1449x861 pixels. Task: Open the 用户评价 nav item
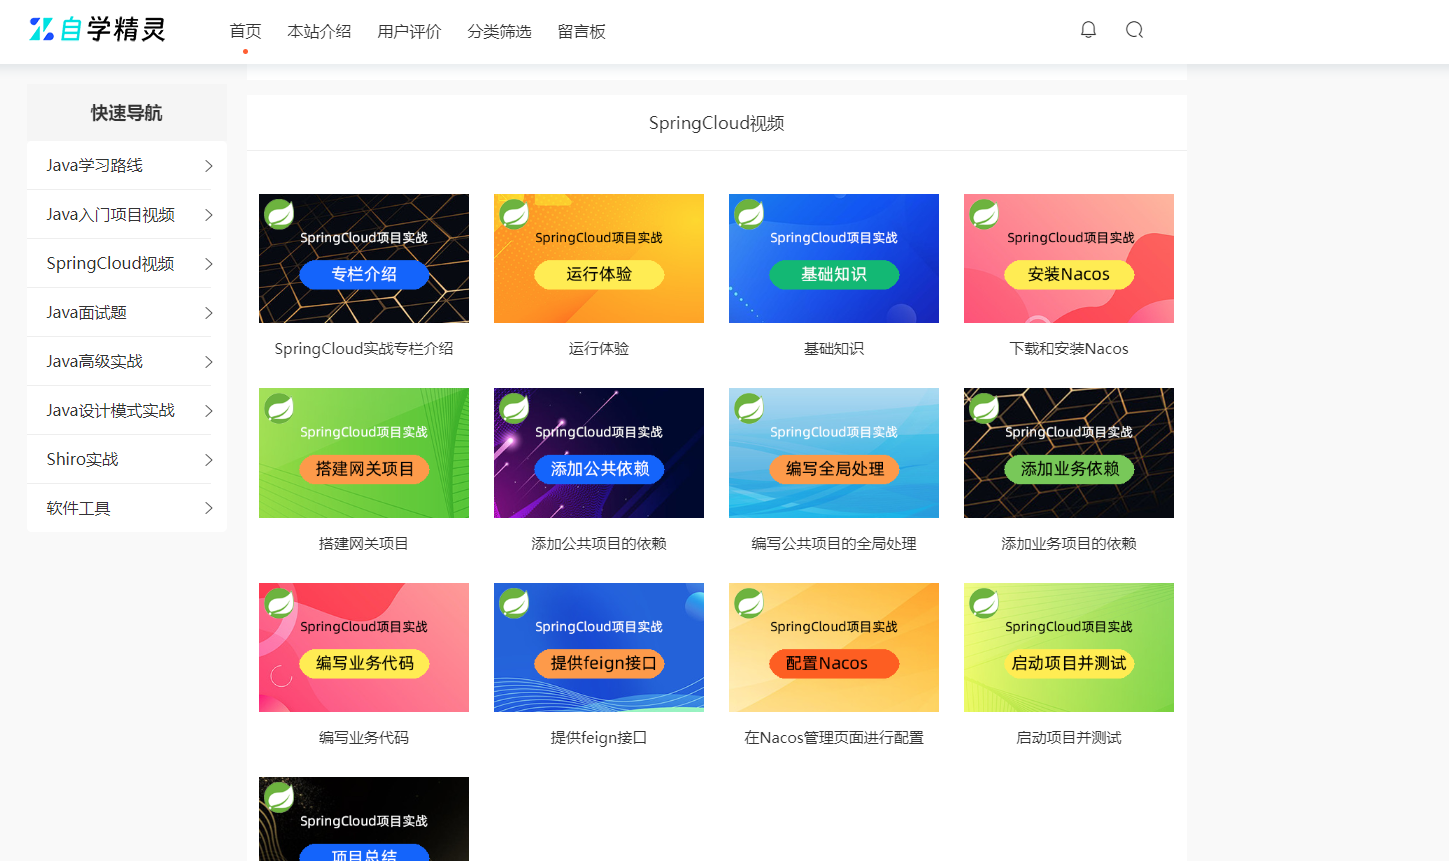pos(409,31)
